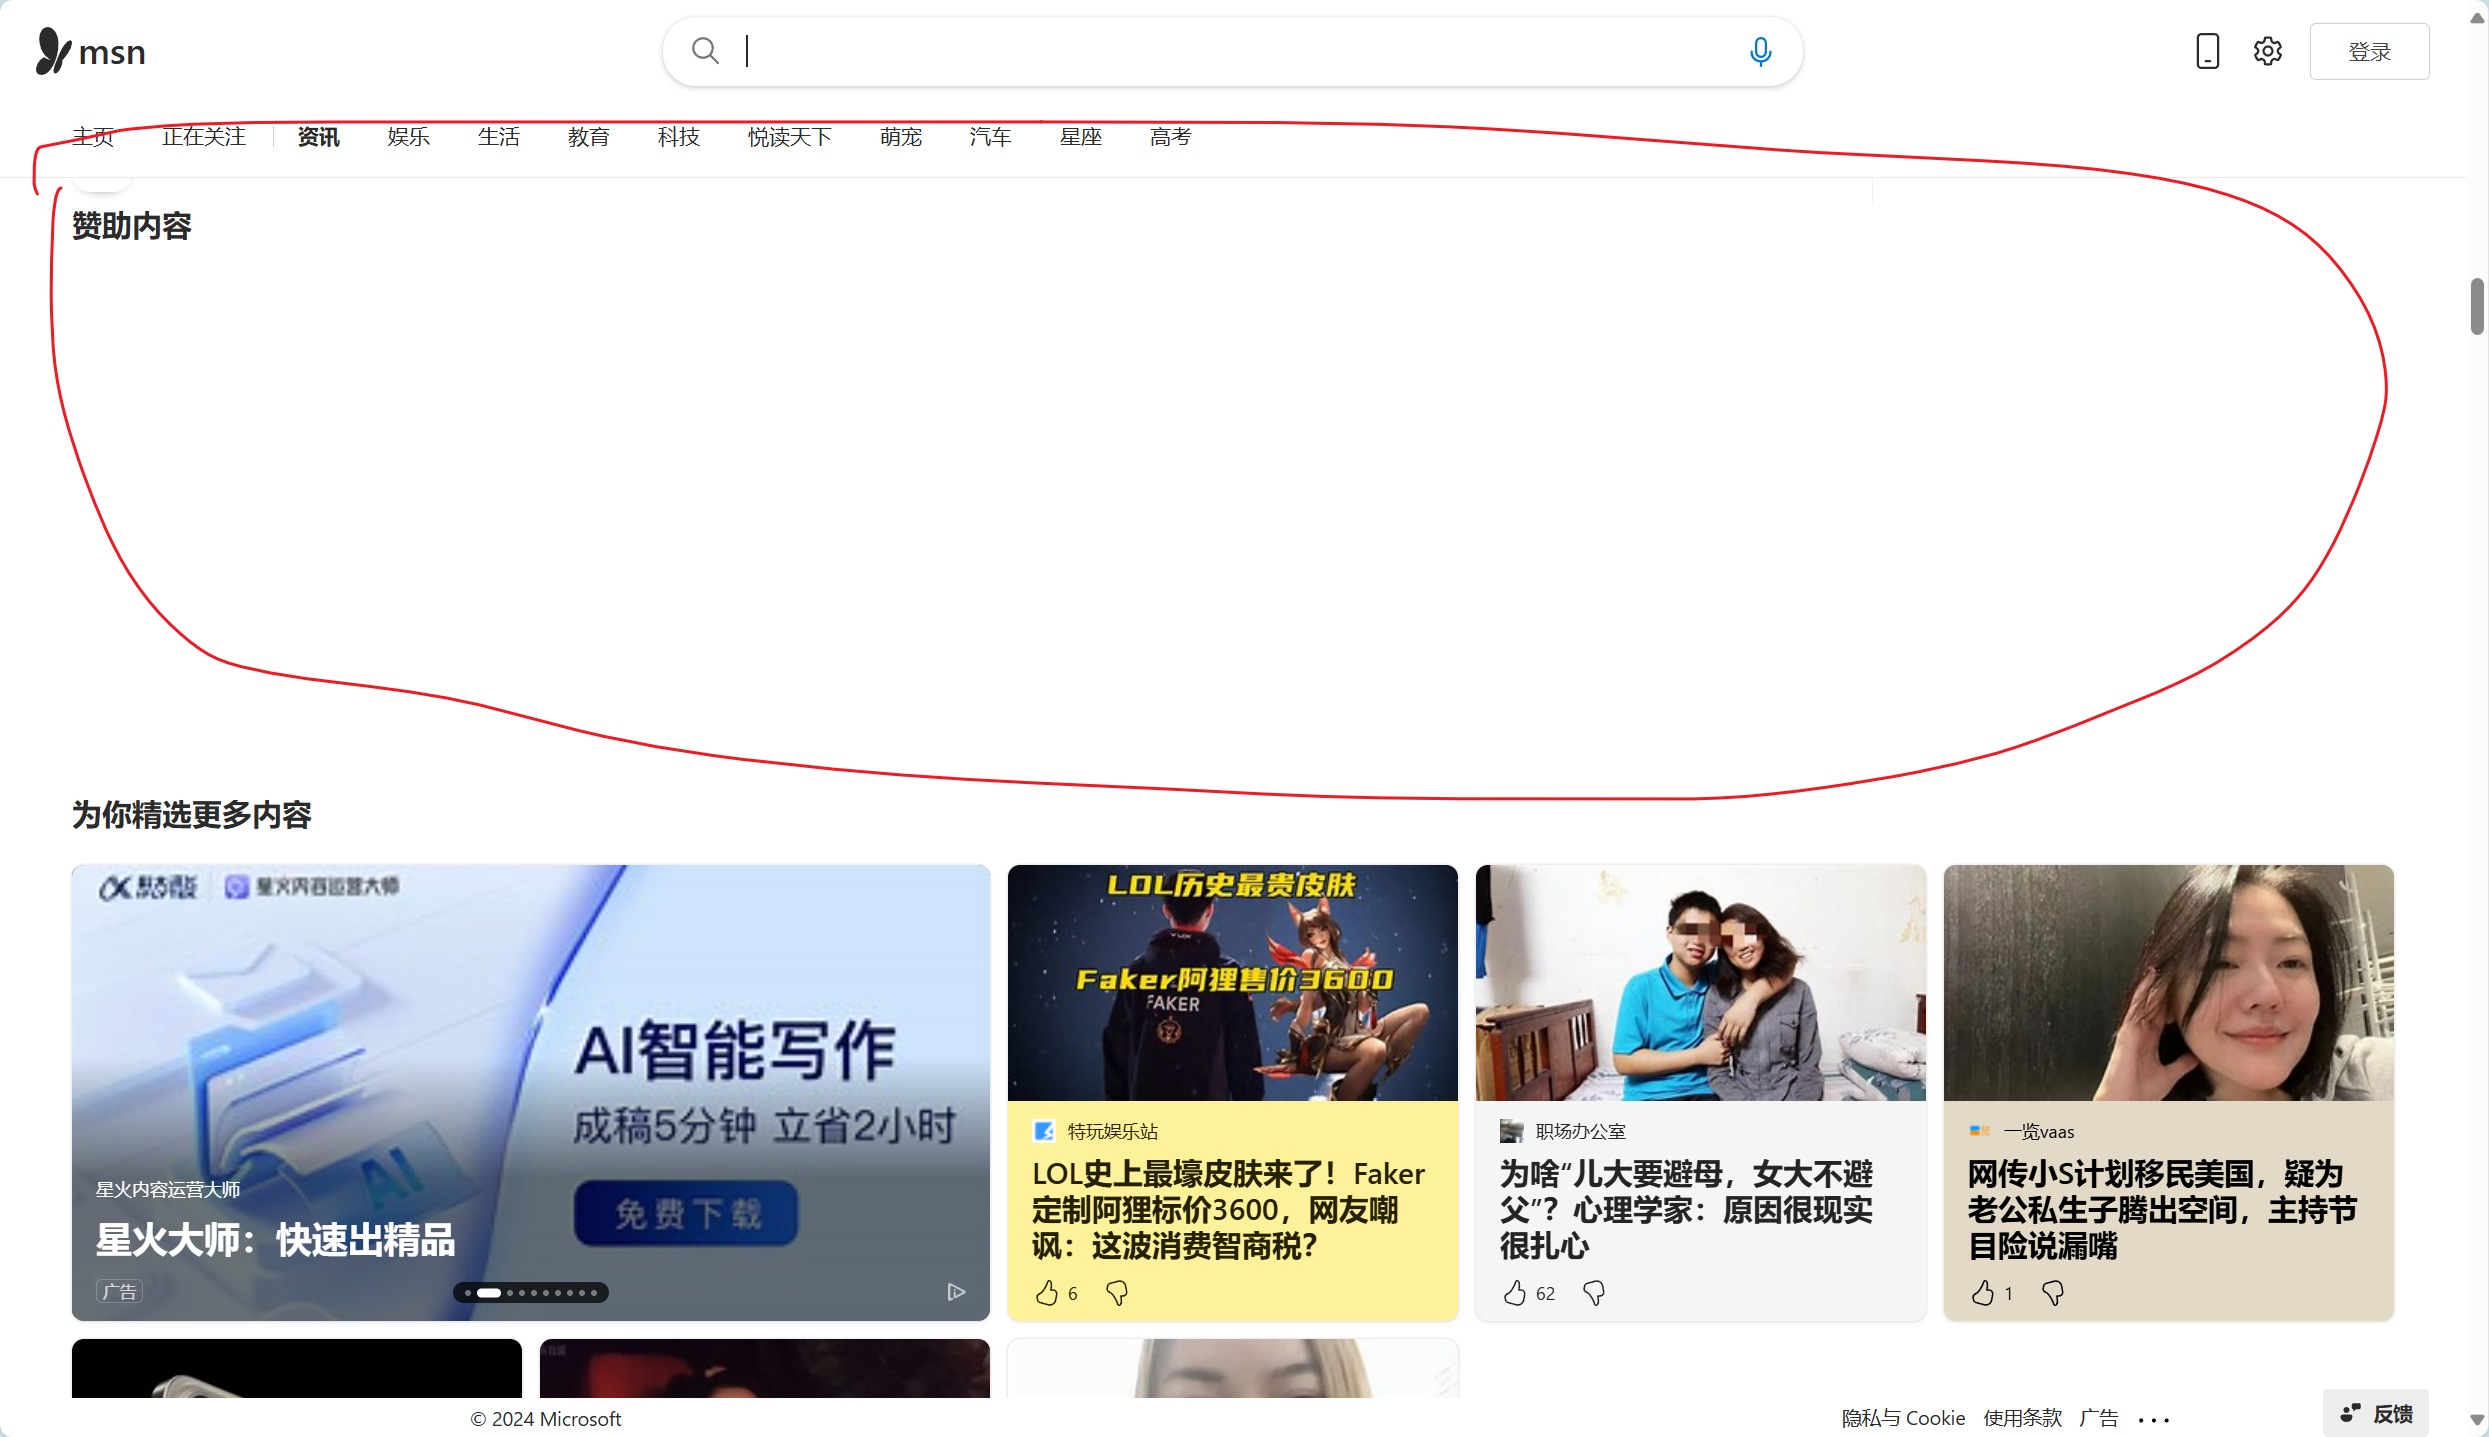
Task: Open the 科技 tab
Action: (x=678, y=137)
